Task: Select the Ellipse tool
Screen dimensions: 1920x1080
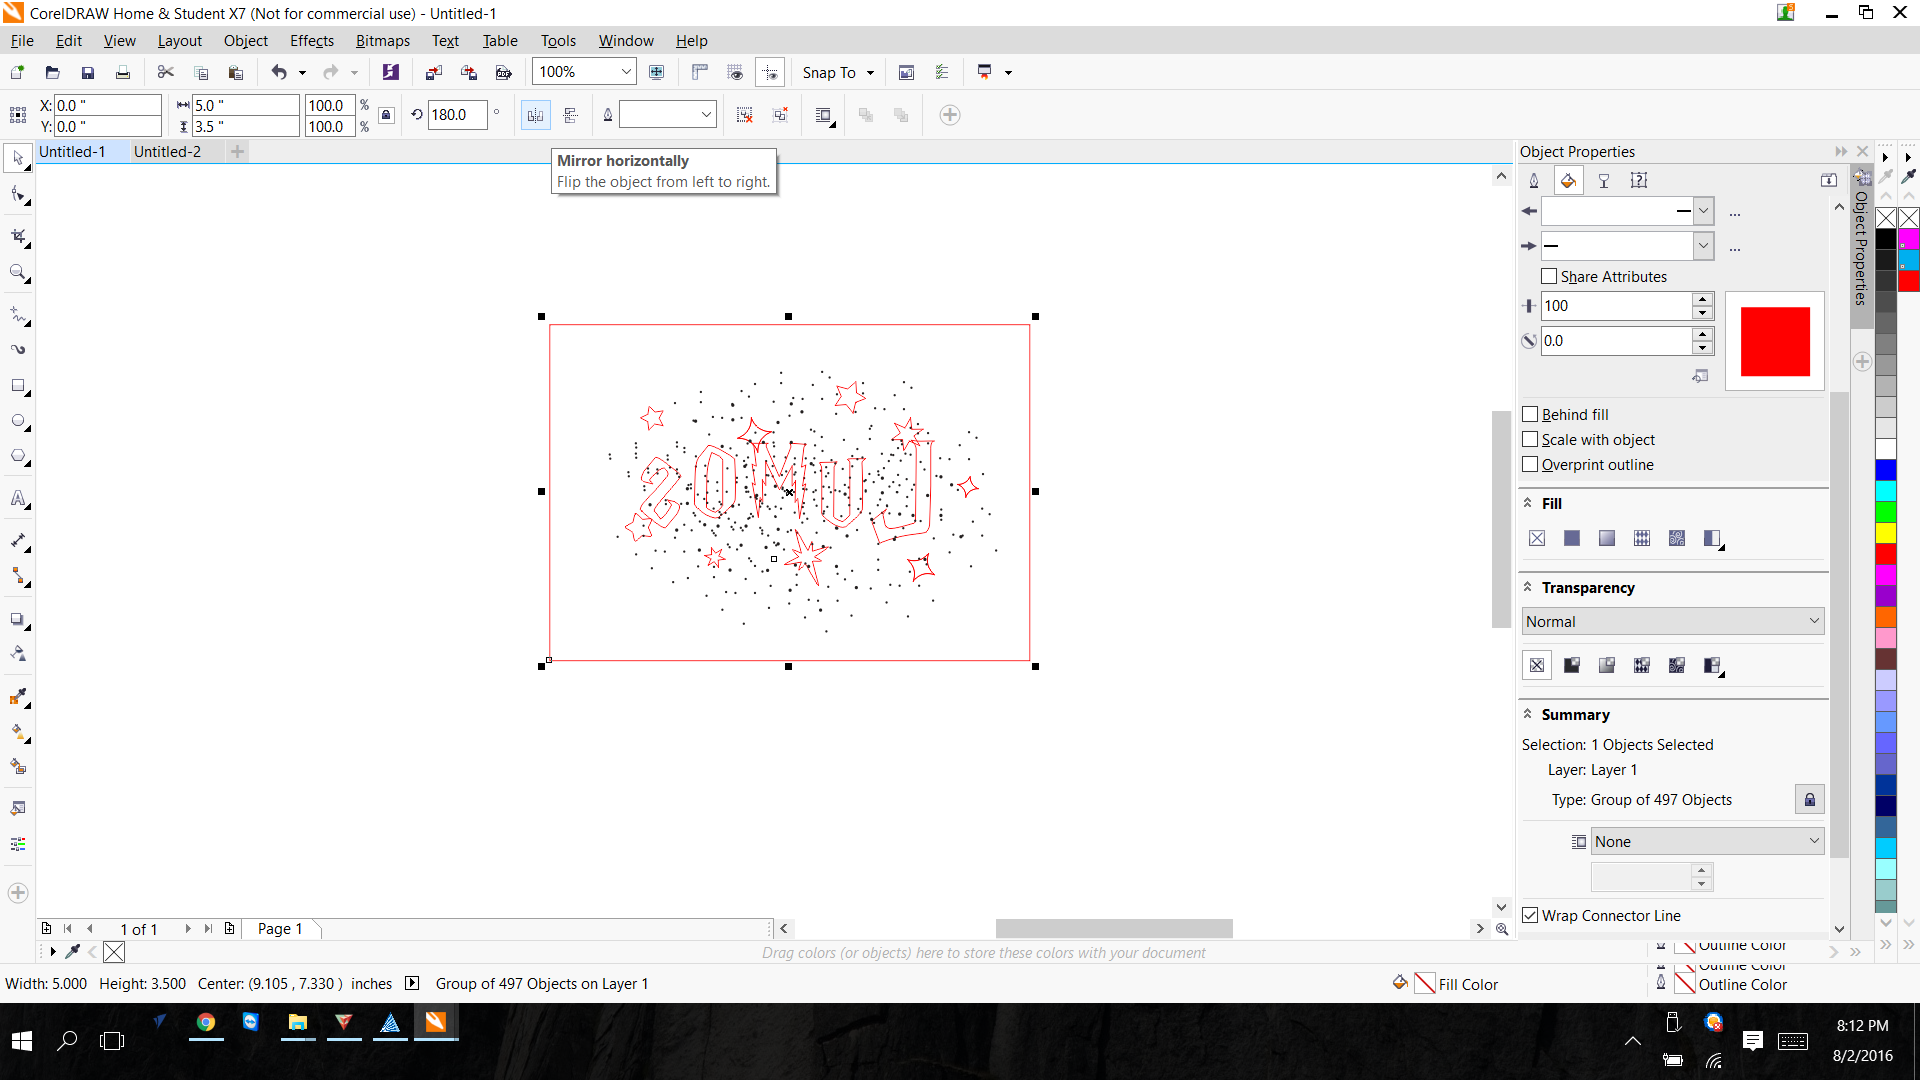Action: (18, 421)
